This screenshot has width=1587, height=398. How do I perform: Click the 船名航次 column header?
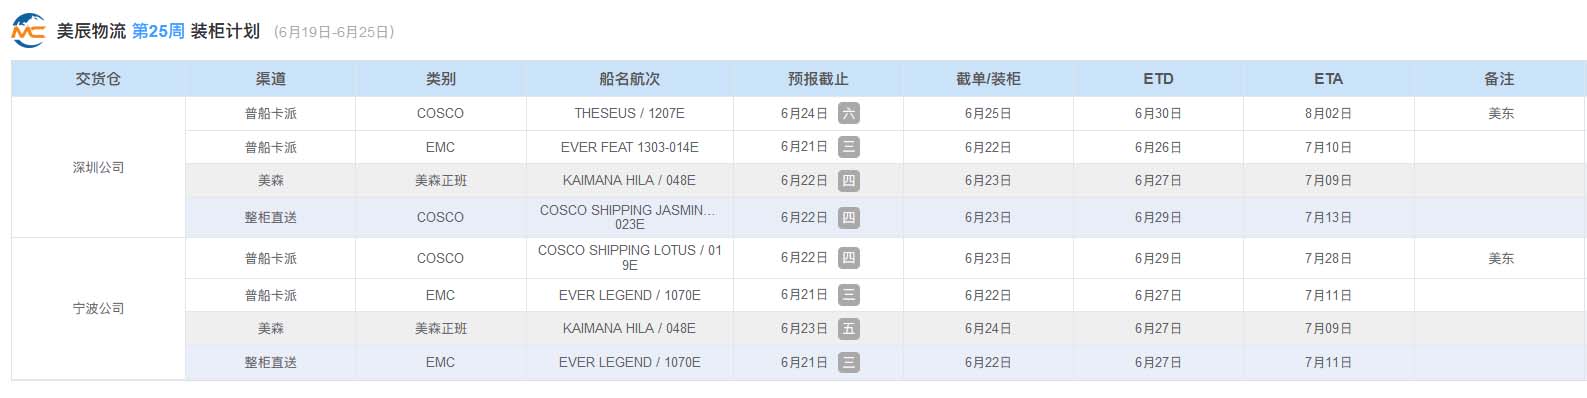click(629, 79)
